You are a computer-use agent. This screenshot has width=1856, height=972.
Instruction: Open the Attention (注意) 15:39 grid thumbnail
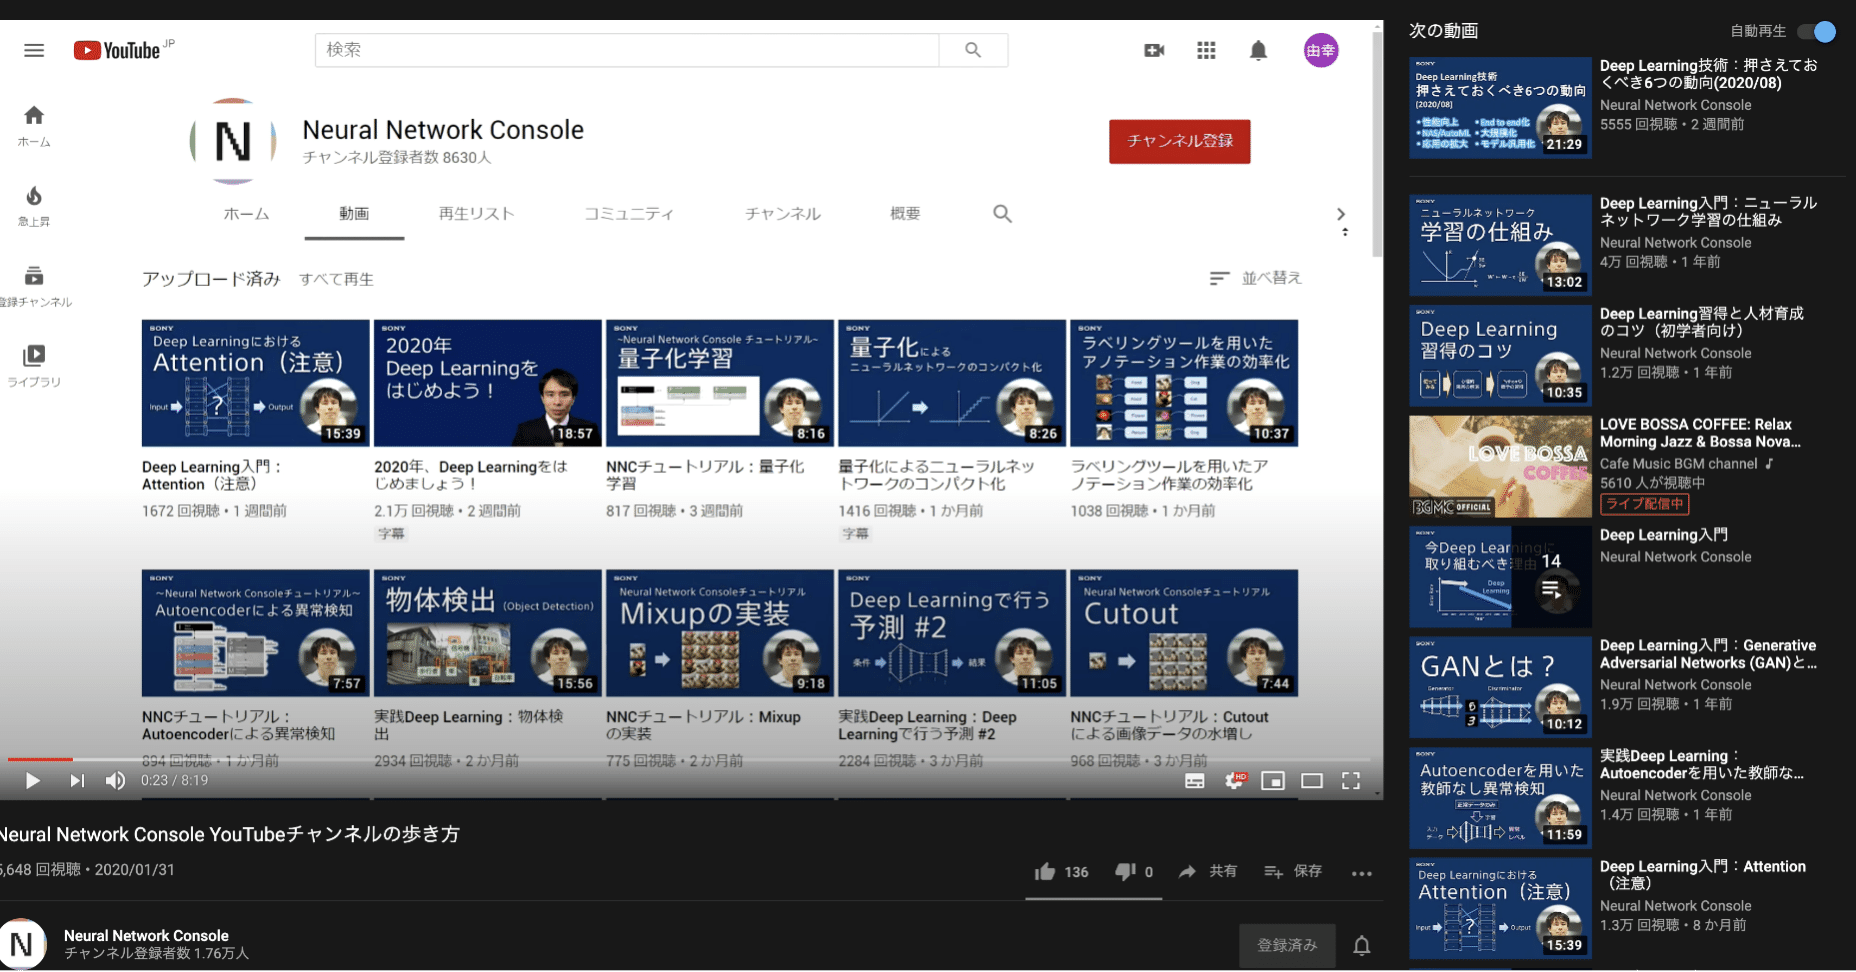pos(256,383)
